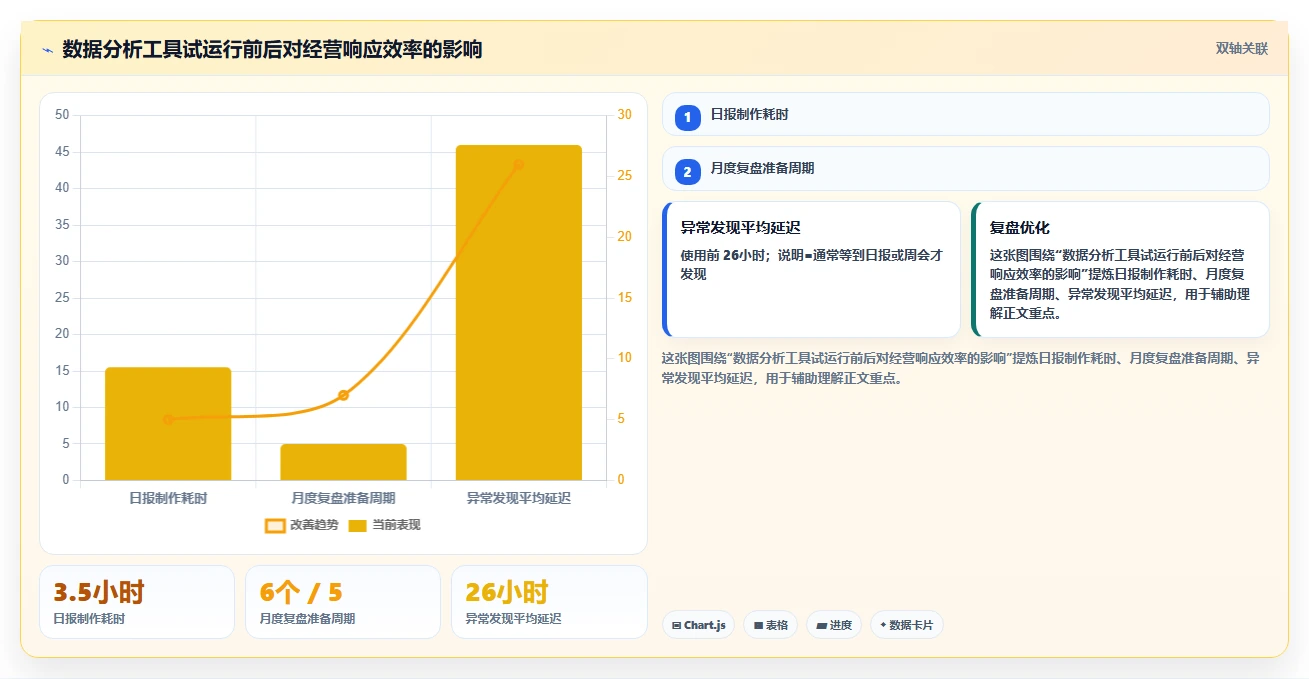Open the 复盘优化 info card
Image resolution: width=1309 pixels, height=679 pixels.
[1120, 270]
